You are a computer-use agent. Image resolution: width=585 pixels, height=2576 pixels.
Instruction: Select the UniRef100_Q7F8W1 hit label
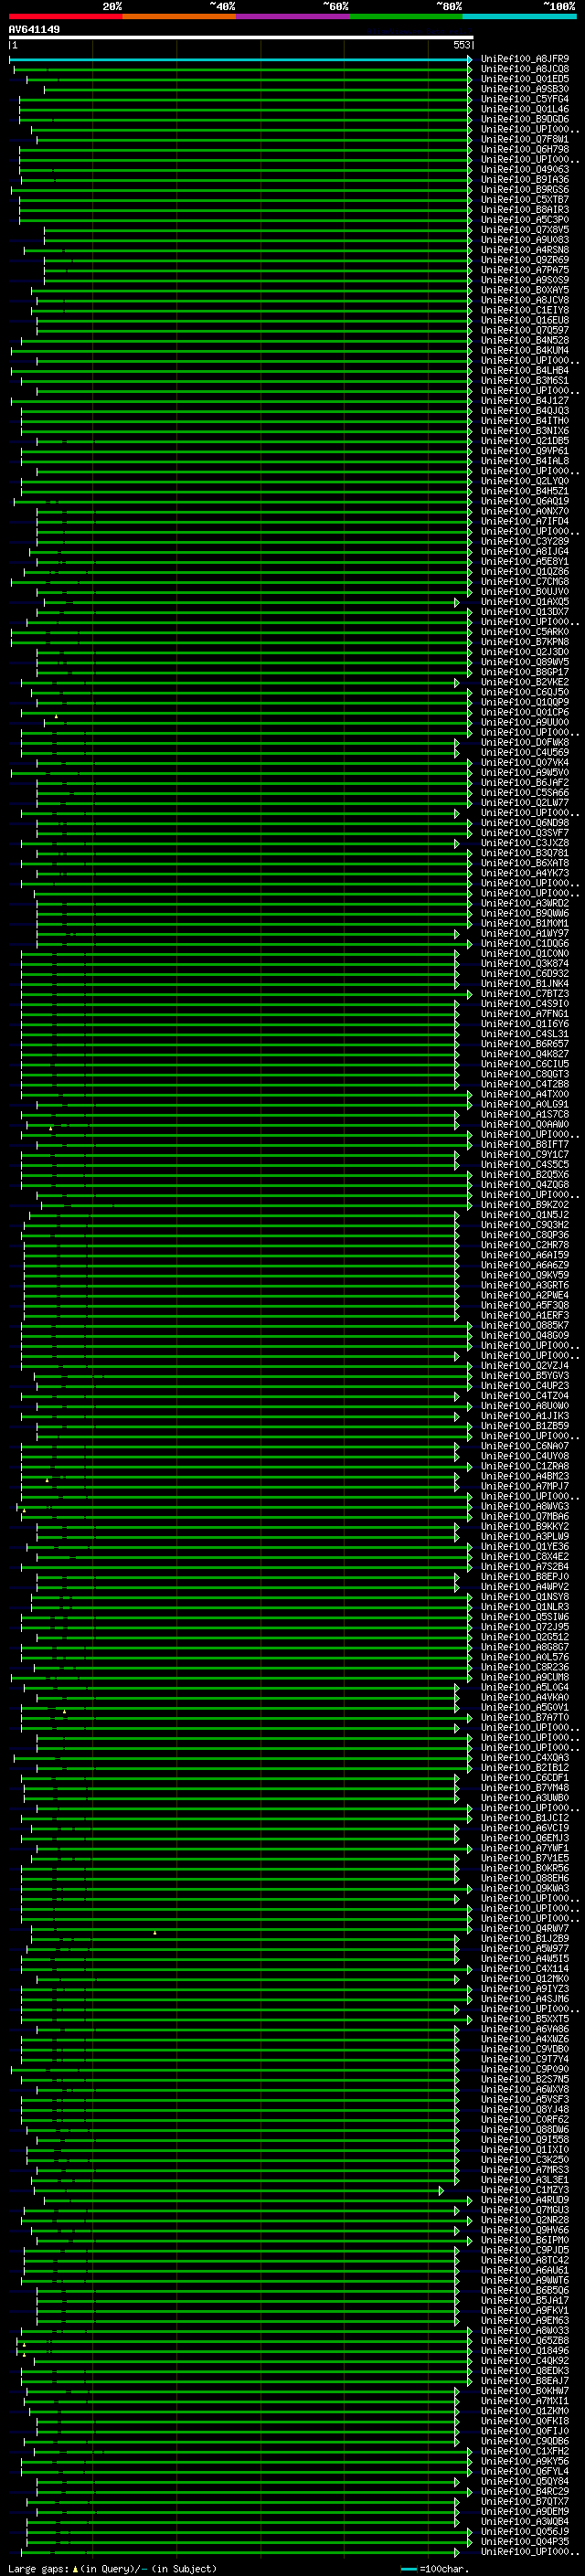(524, 139)
